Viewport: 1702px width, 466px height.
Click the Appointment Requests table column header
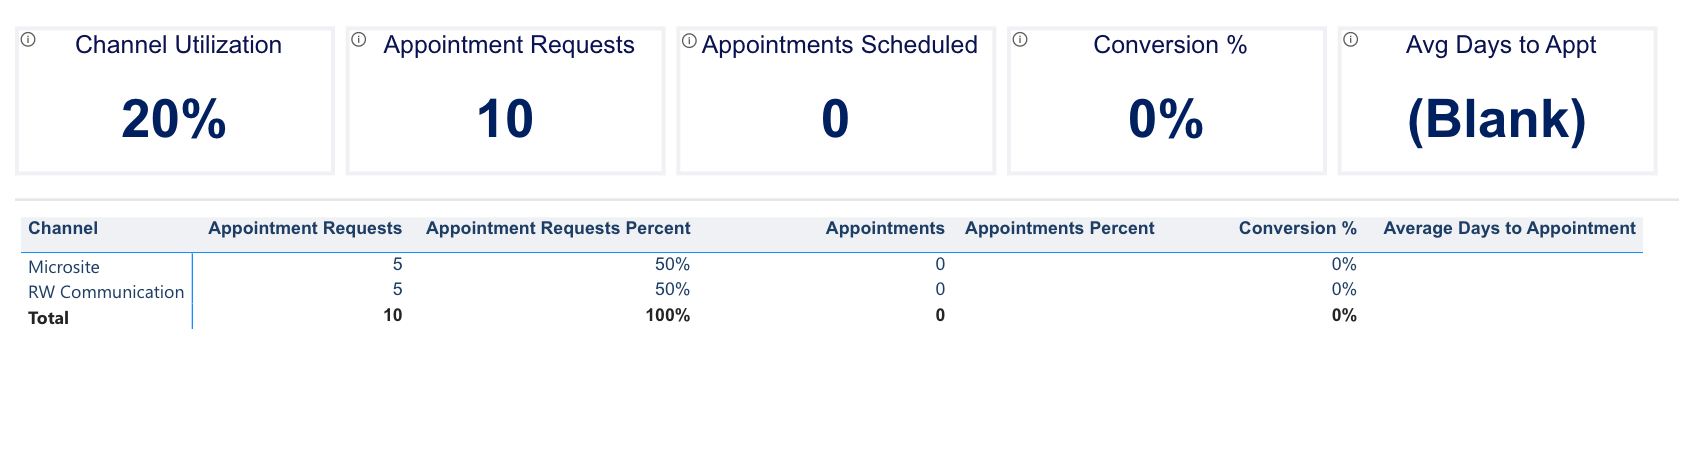[305, 228]
